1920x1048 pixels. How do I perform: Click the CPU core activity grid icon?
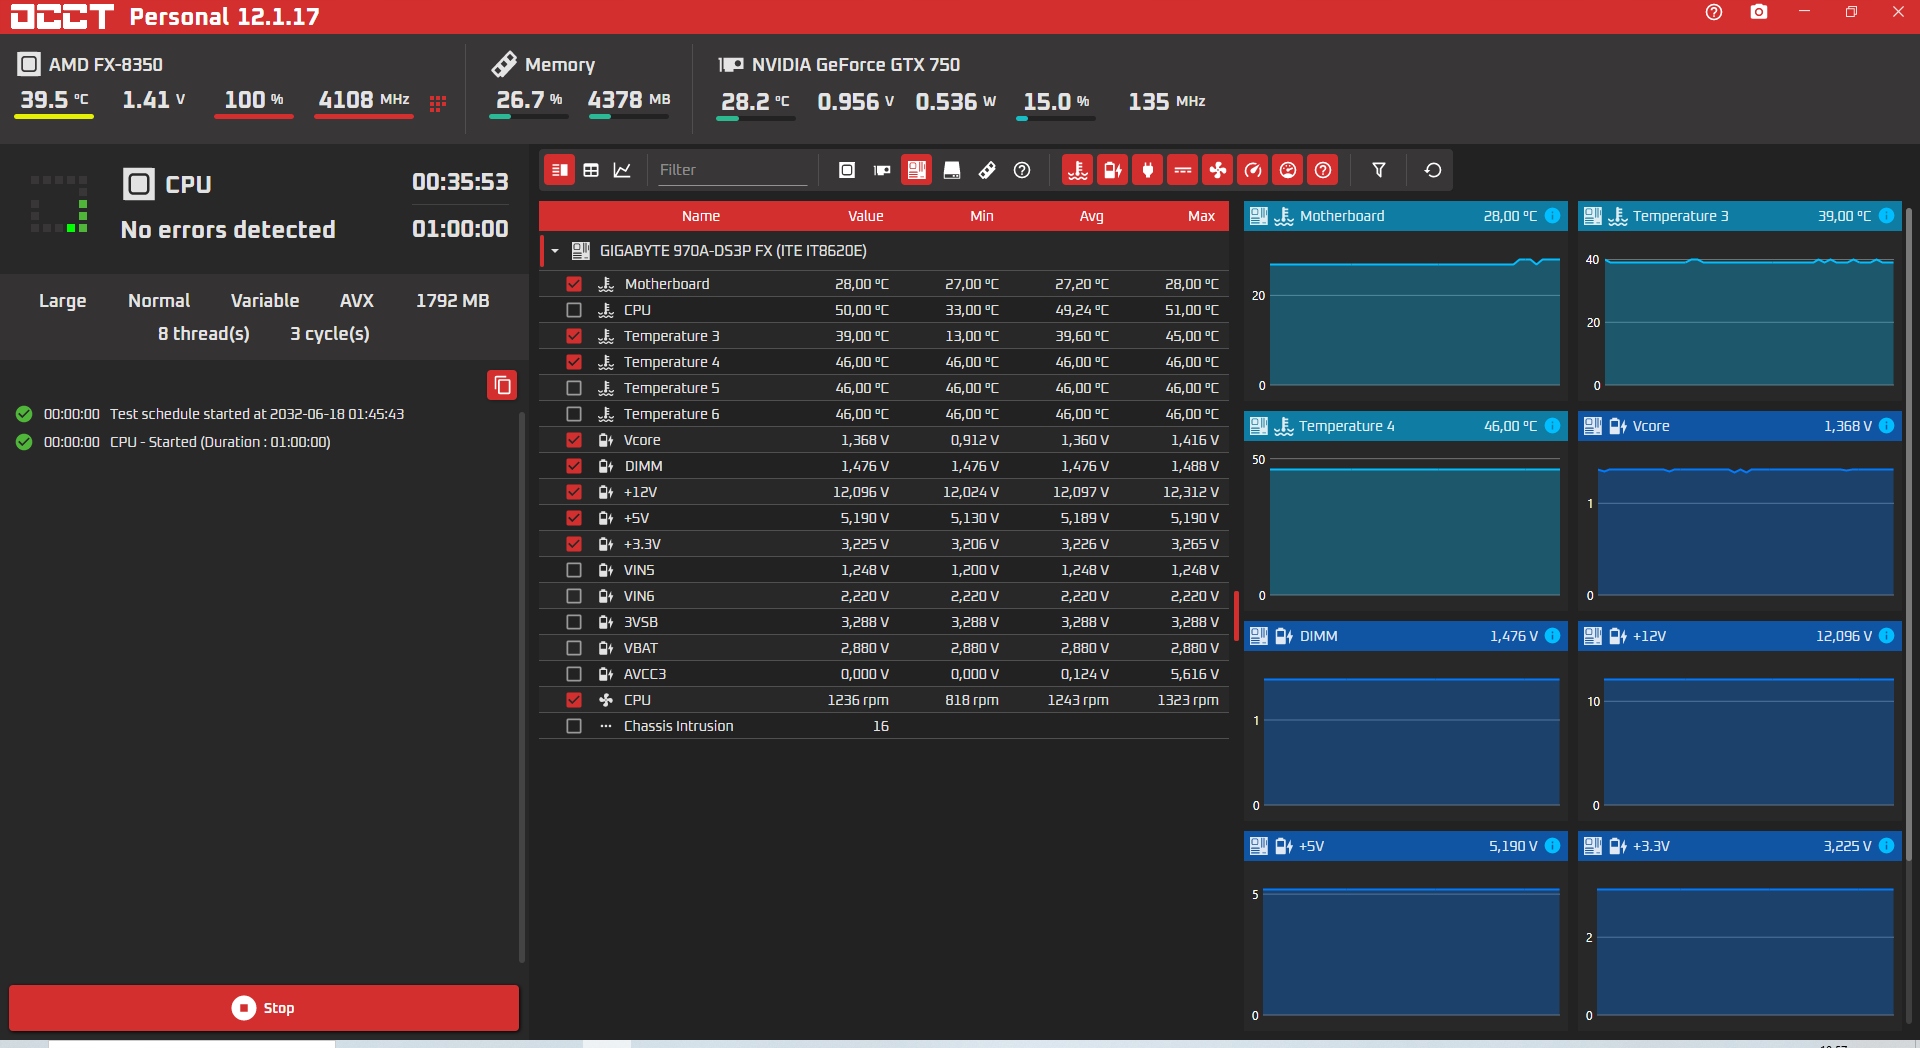pos(437,103)
